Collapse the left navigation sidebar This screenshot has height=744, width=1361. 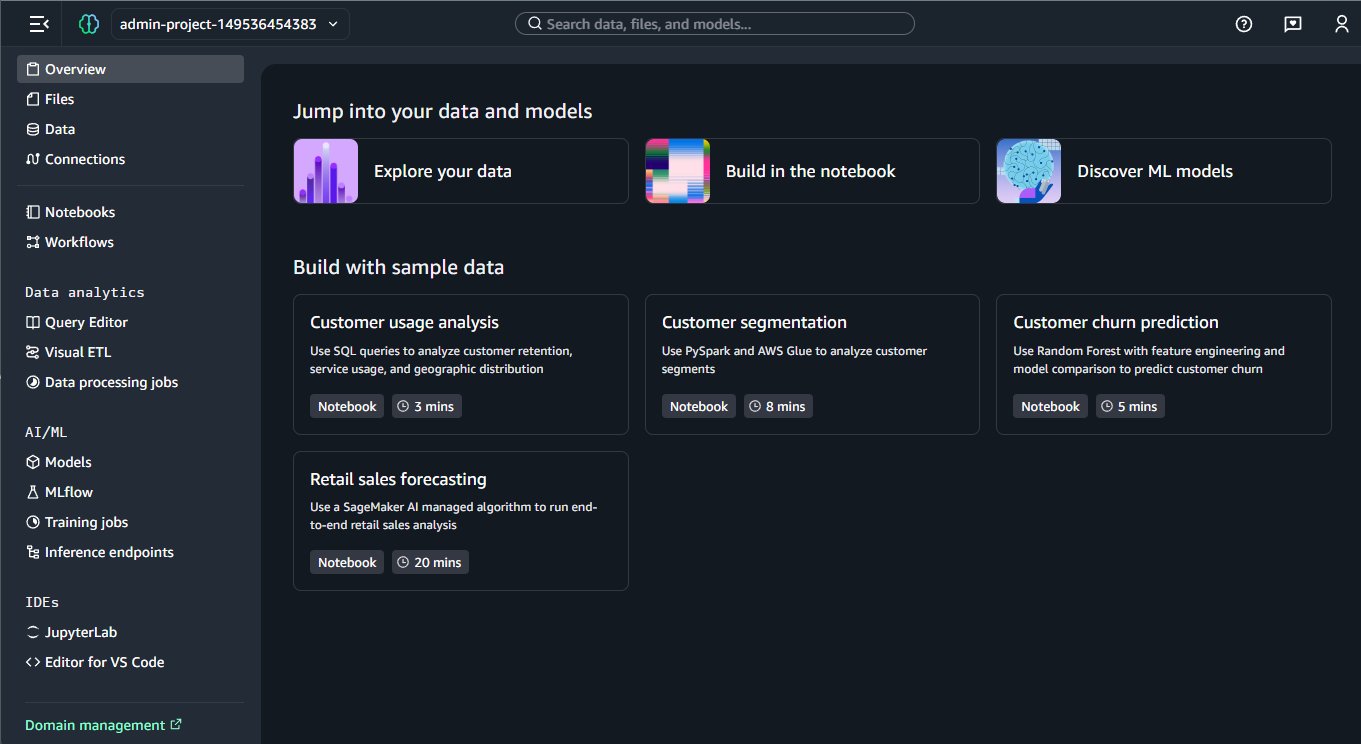click(x=38, y=24)
